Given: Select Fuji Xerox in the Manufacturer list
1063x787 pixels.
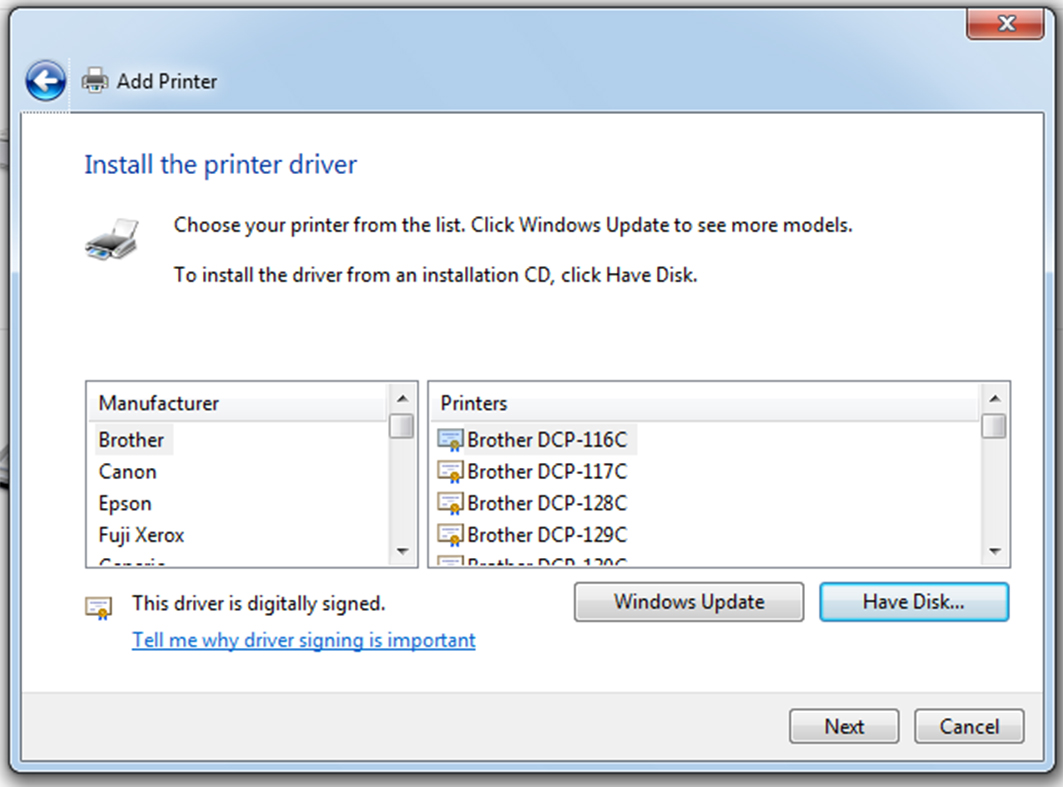Looking at the screenshot, I should [141, 536].
